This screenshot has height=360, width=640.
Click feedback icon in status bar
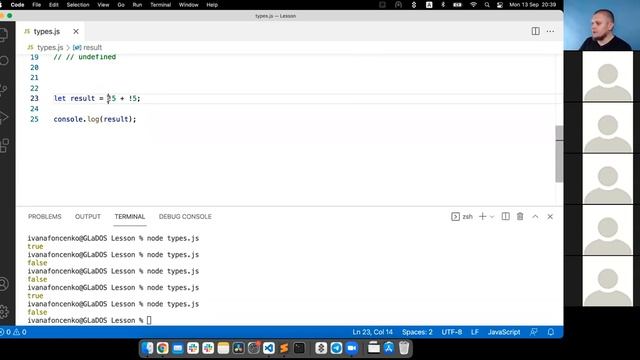click(533, 332)
